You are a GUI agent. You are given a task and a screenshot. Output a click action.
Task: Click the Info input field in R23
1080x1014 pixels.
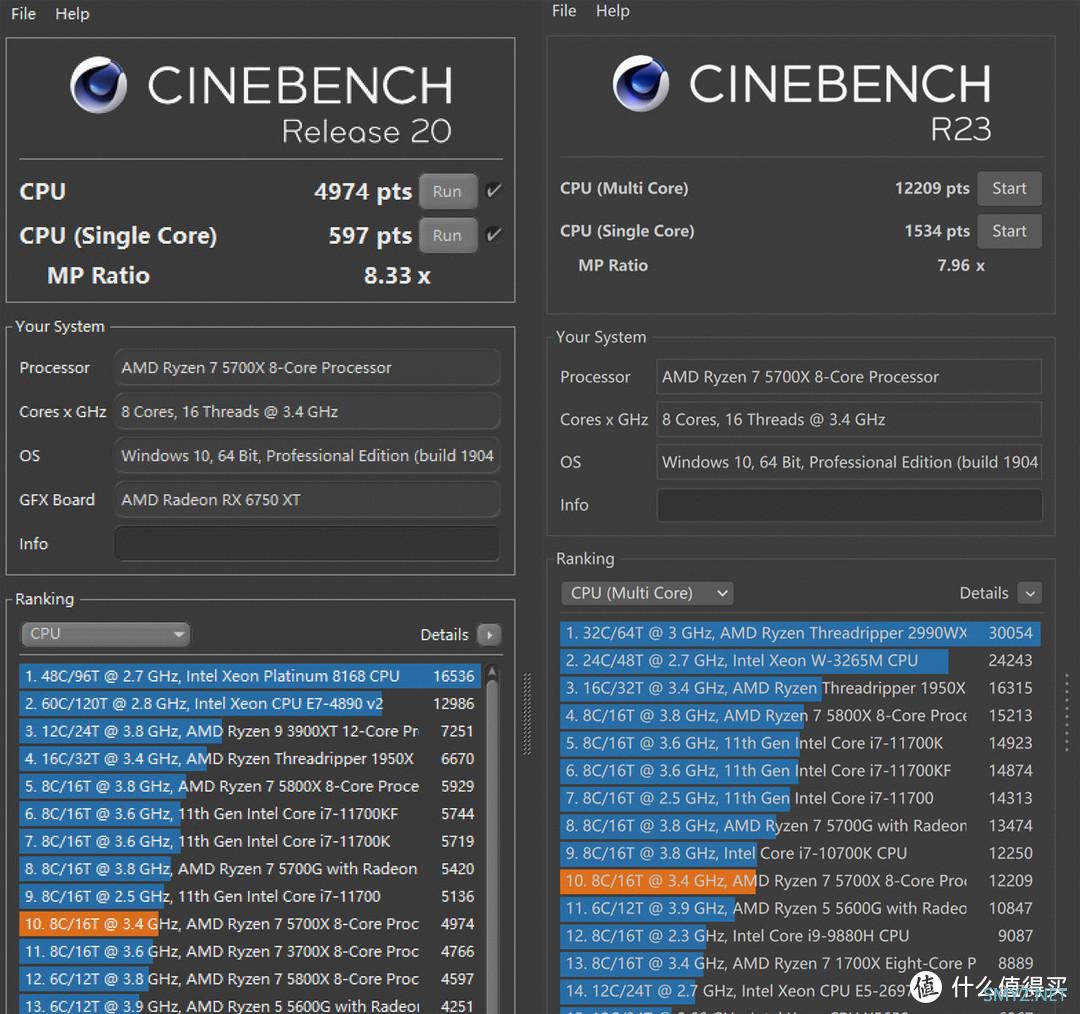coord(849,505)
